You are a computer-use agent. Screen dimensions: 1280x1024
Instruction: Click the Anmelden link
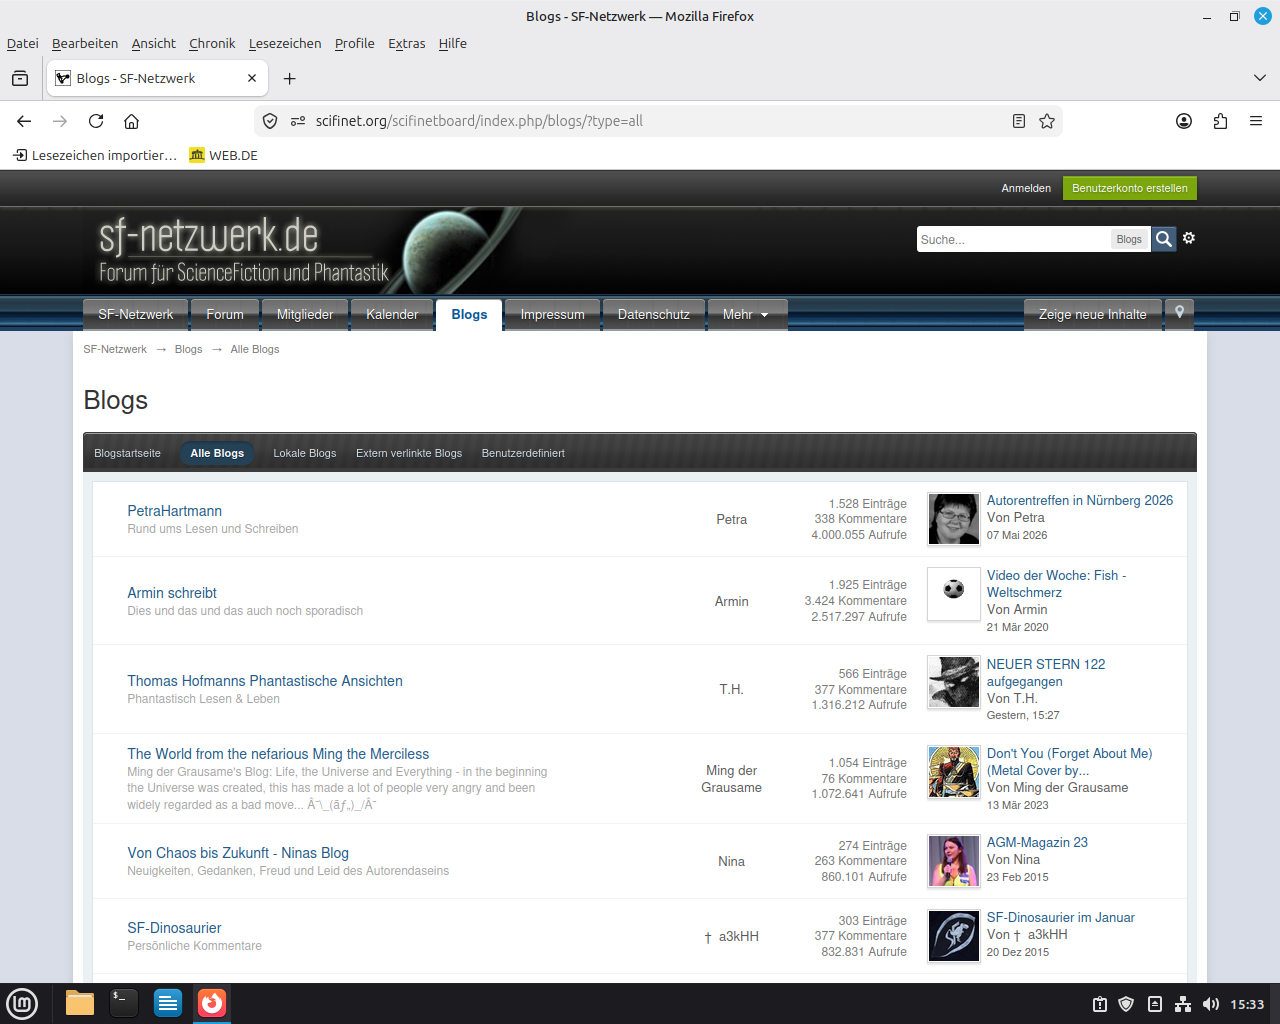tap(1026, 188)
